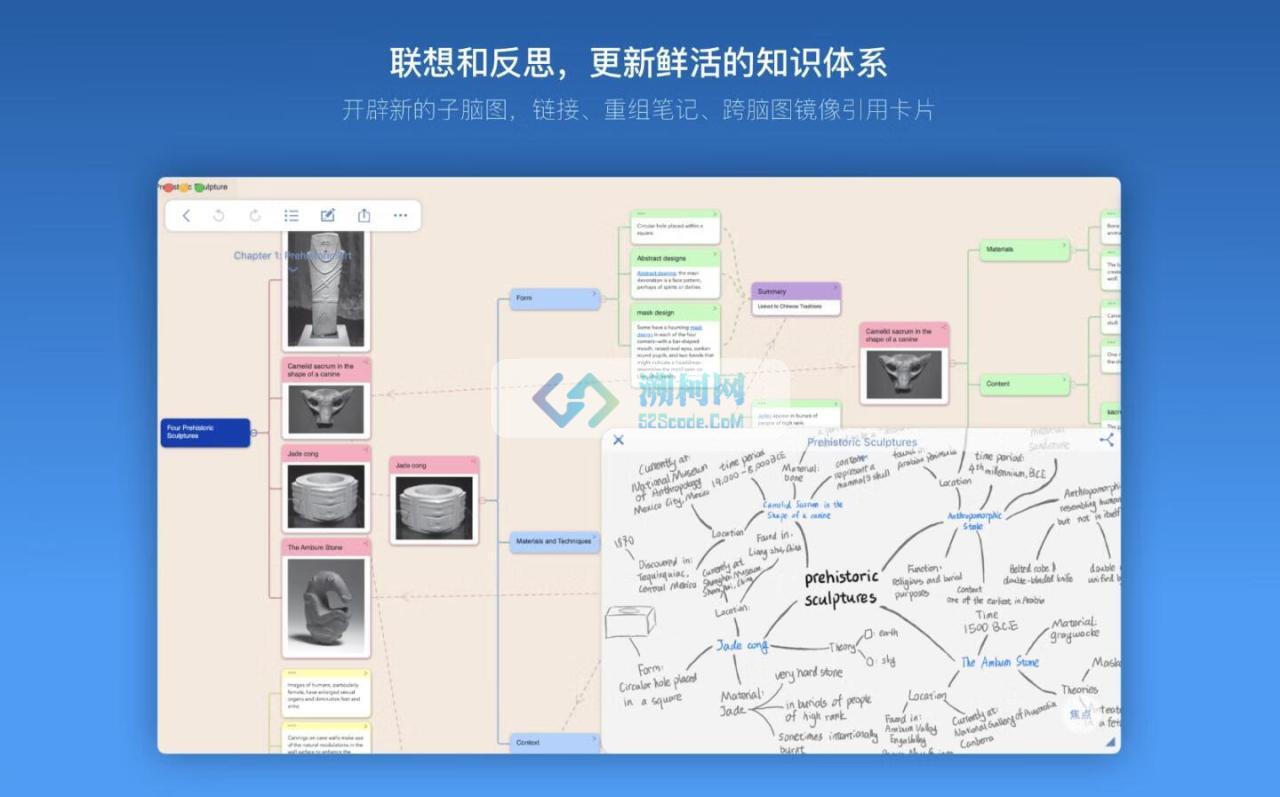This screenshot has height=797, width=1280.
Task: Close the Prehistoric Sculptures sketch panel
Action: click(x=618, y=440)
